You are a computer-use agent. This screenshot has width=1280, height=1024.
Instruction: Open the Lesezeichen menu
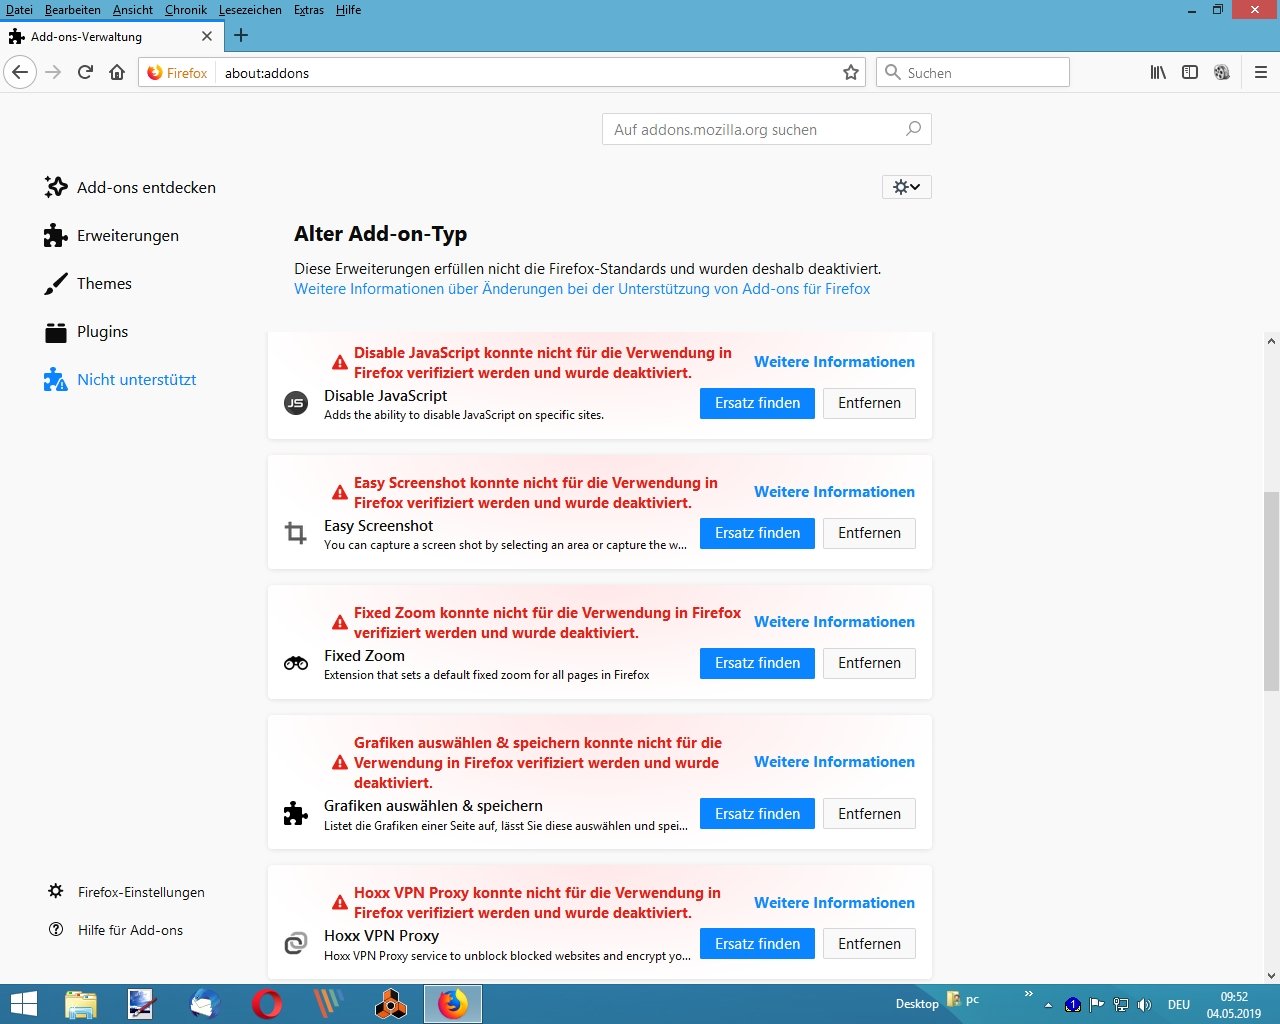pyautogui.click(x=250, y=10)
